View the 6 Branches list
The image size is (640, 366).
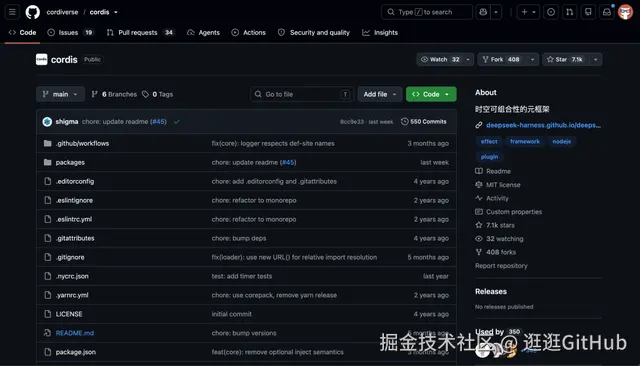tap(114, 94)
